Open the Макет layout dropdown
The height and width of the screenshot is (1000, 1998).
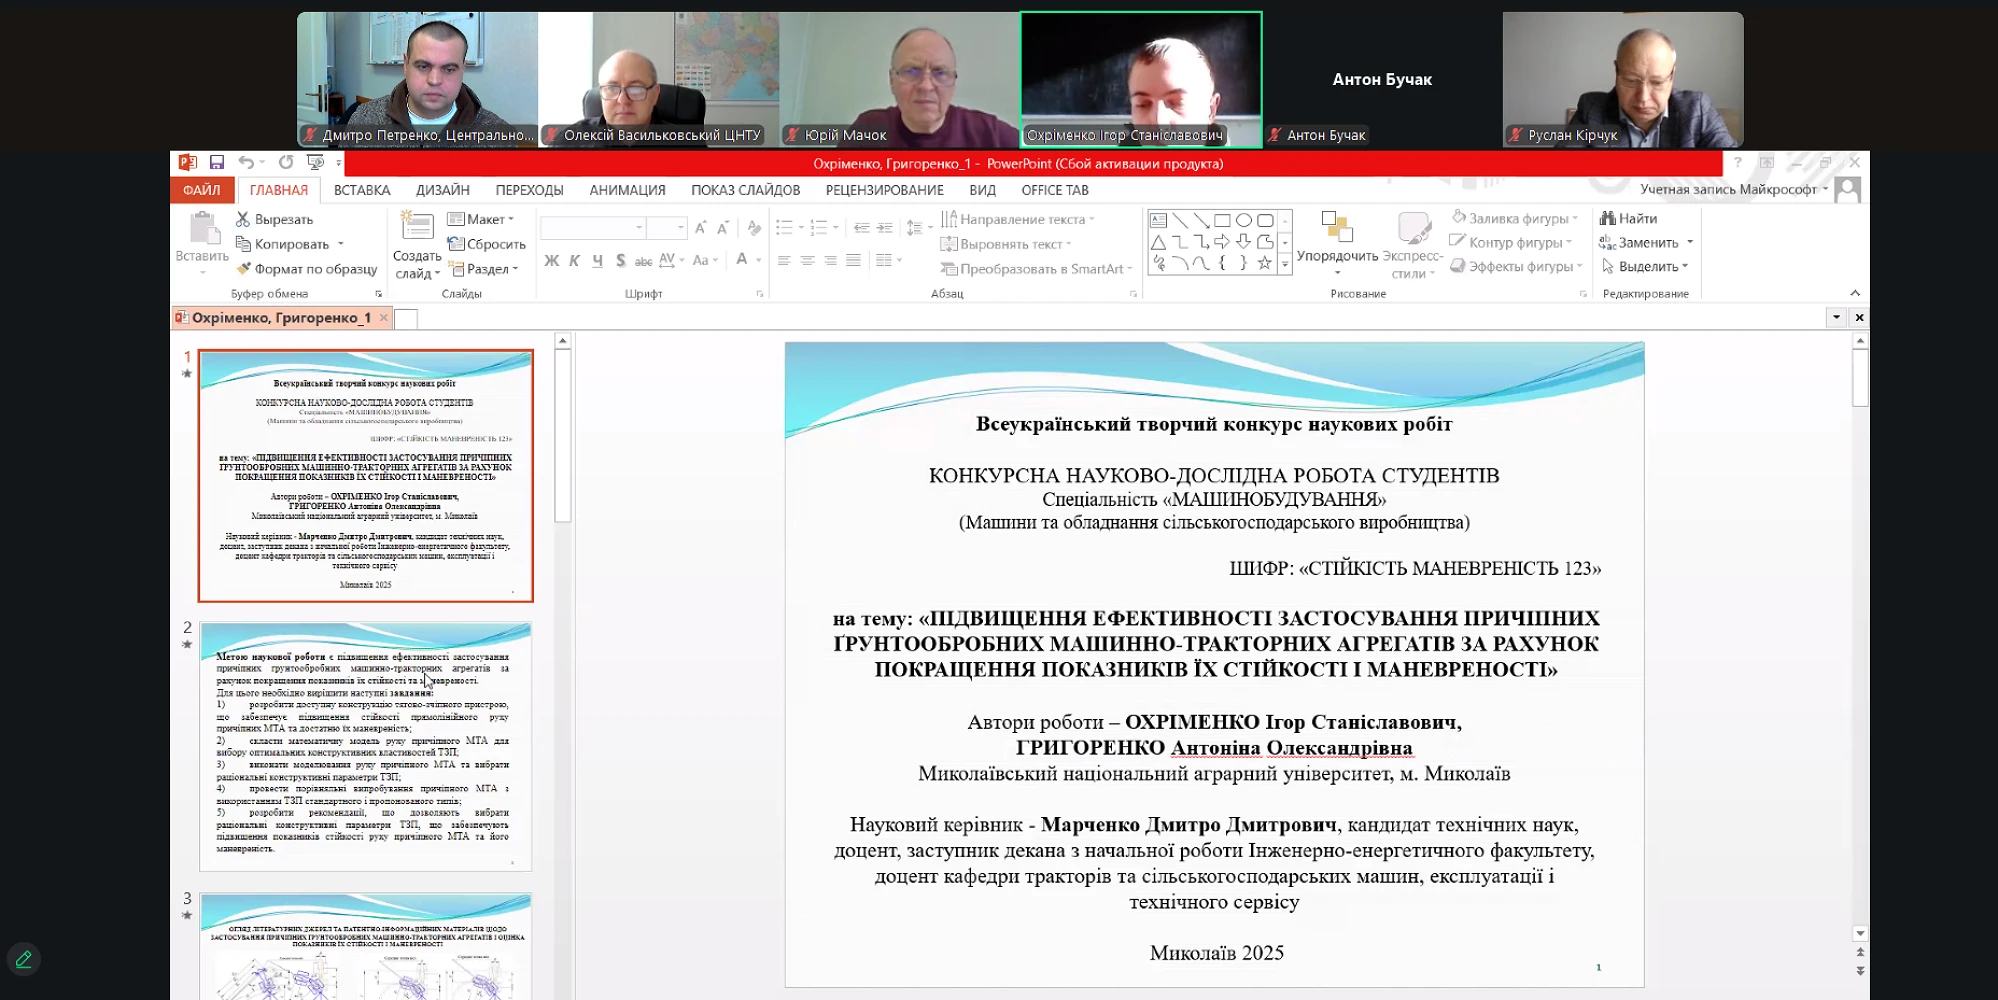482,219
